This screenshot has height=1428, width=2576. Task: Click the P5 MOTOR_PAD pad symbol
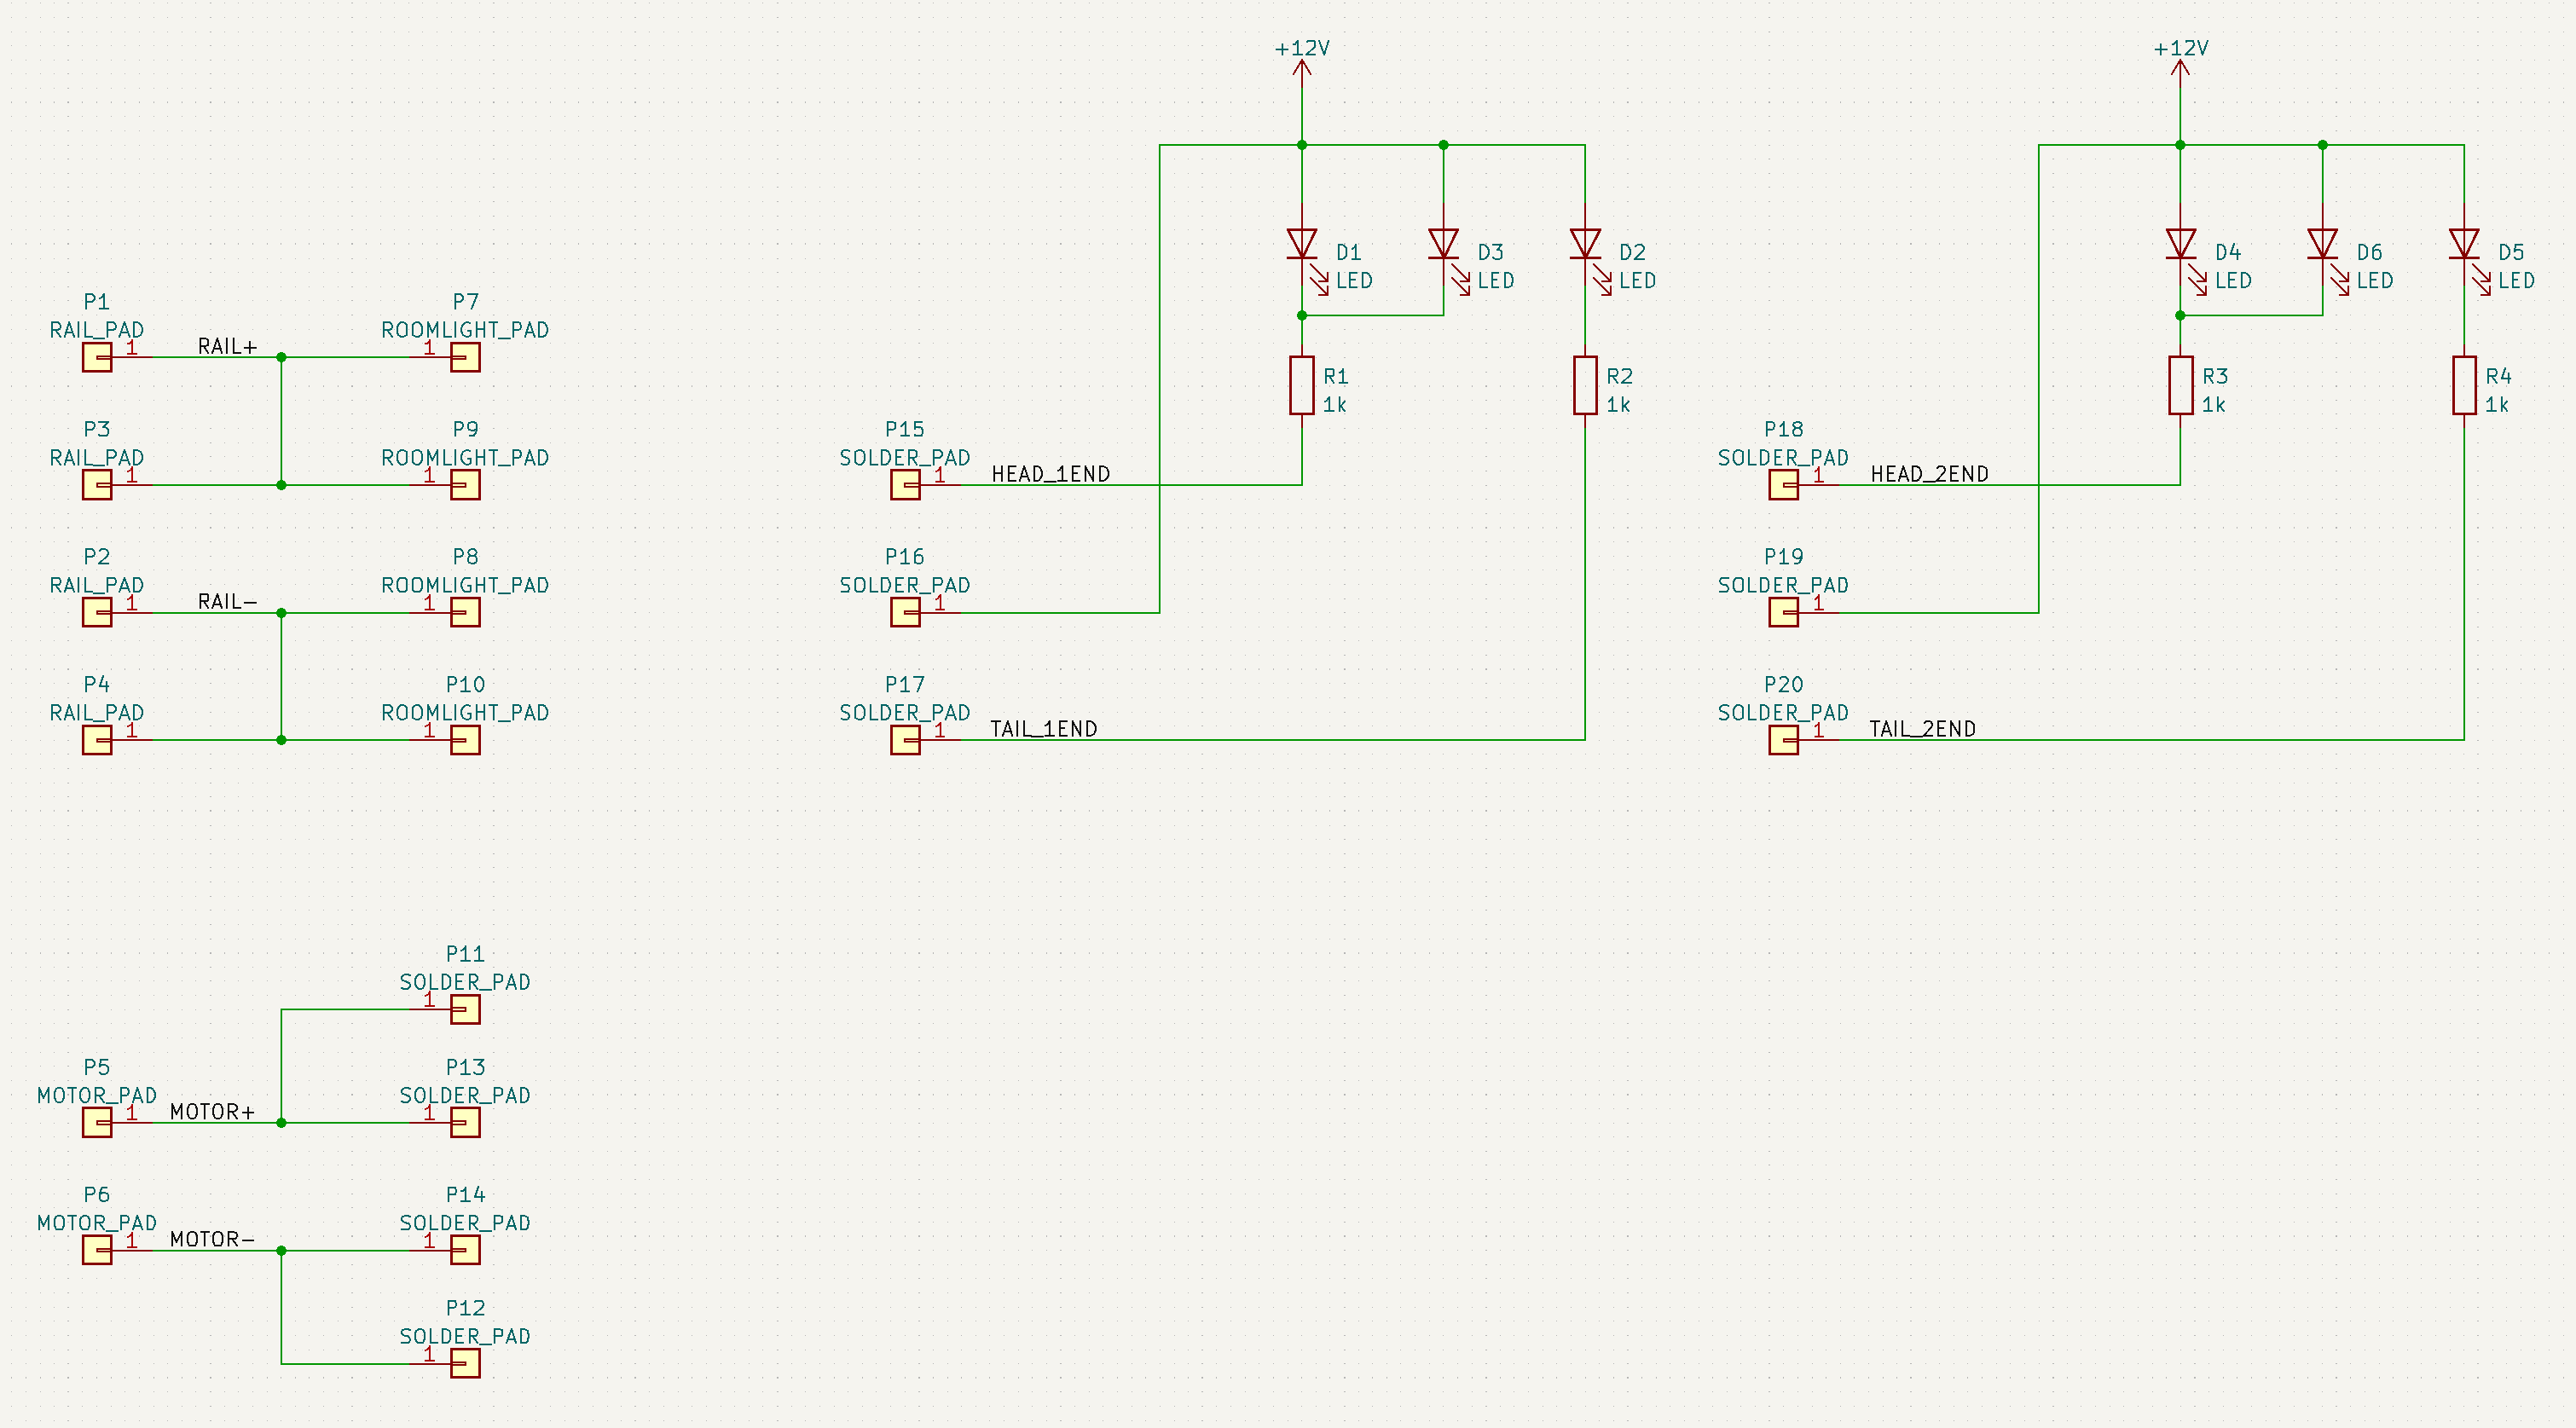click(97, 1122)
